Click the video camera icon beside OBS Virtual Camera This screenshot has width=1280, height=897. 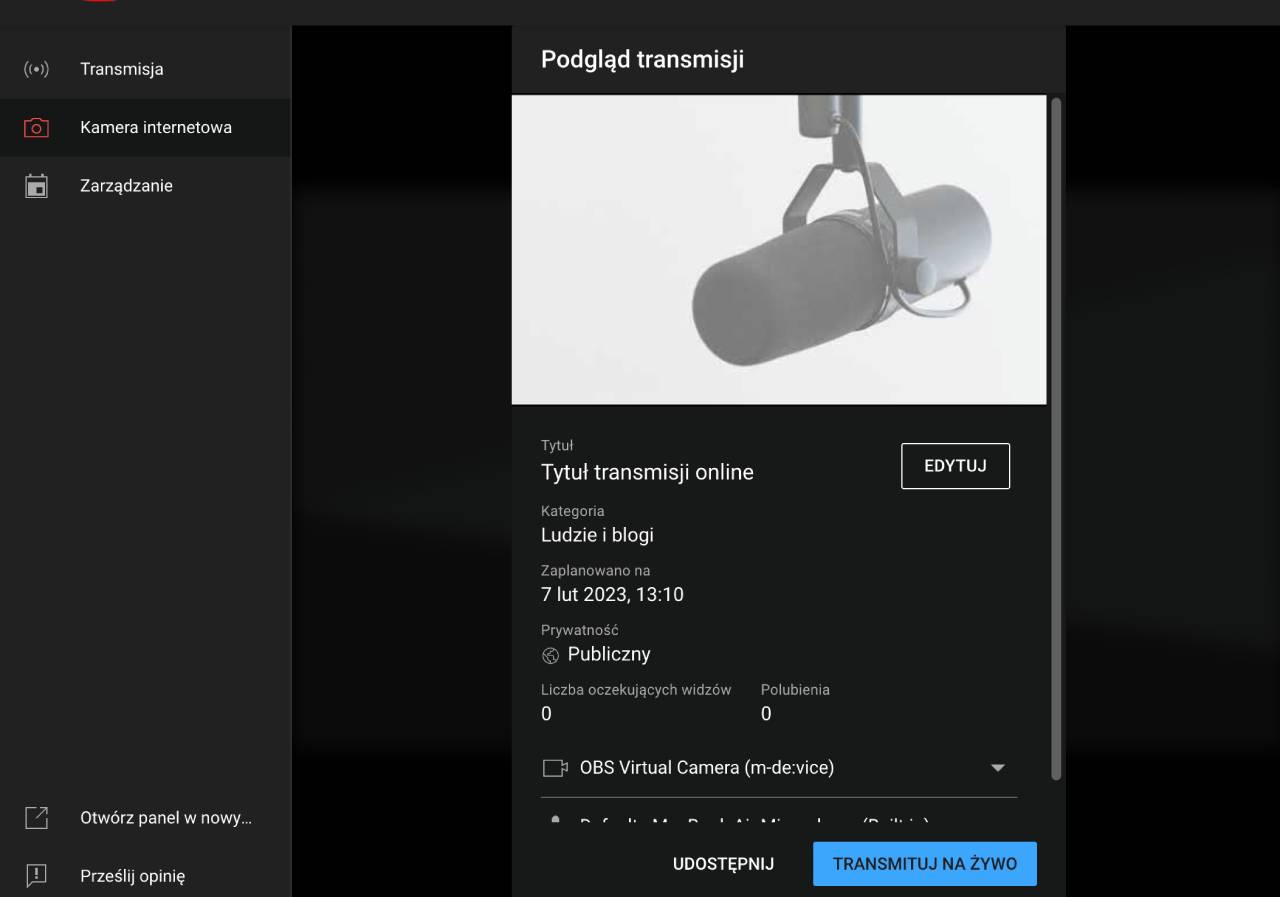click(554, 768)
